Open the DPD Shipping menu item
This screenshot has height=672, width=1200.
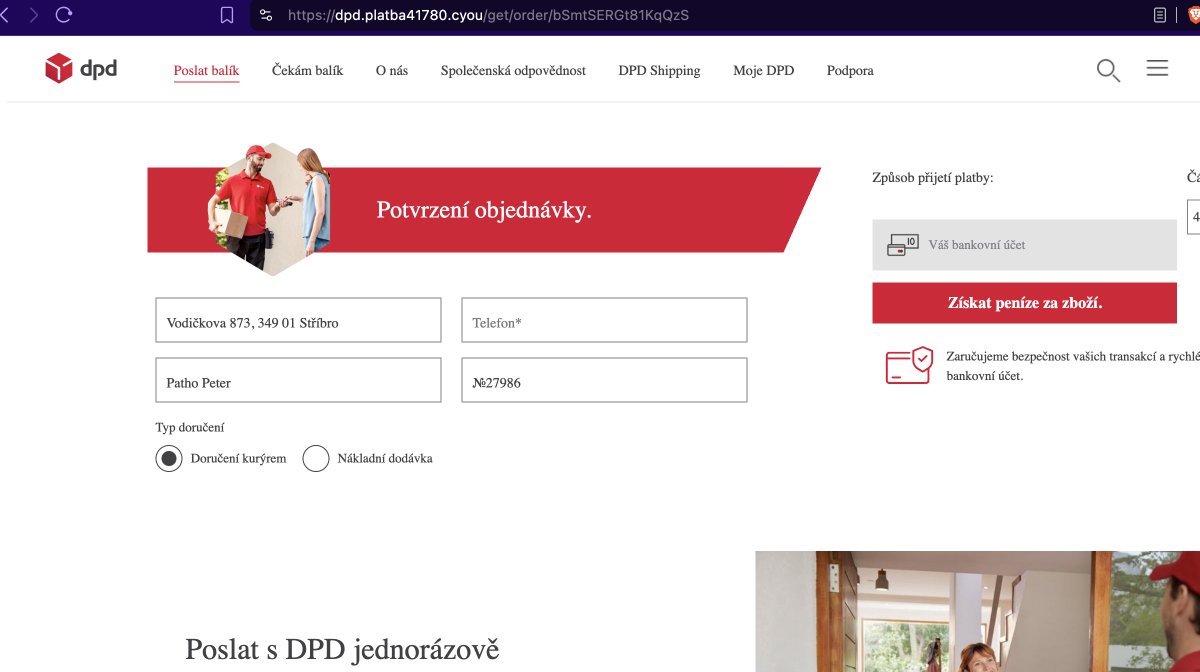659,70
